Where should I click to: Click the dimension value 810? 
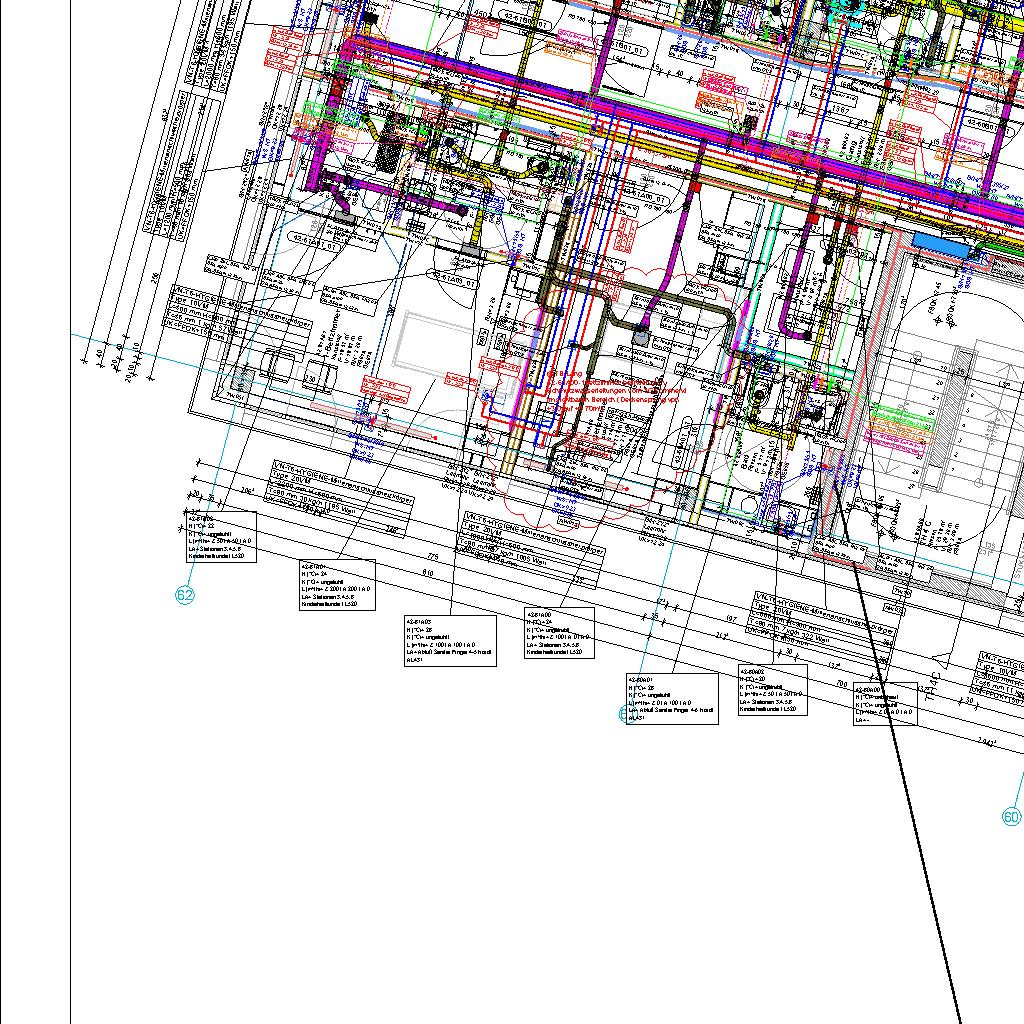coord(428,572)
